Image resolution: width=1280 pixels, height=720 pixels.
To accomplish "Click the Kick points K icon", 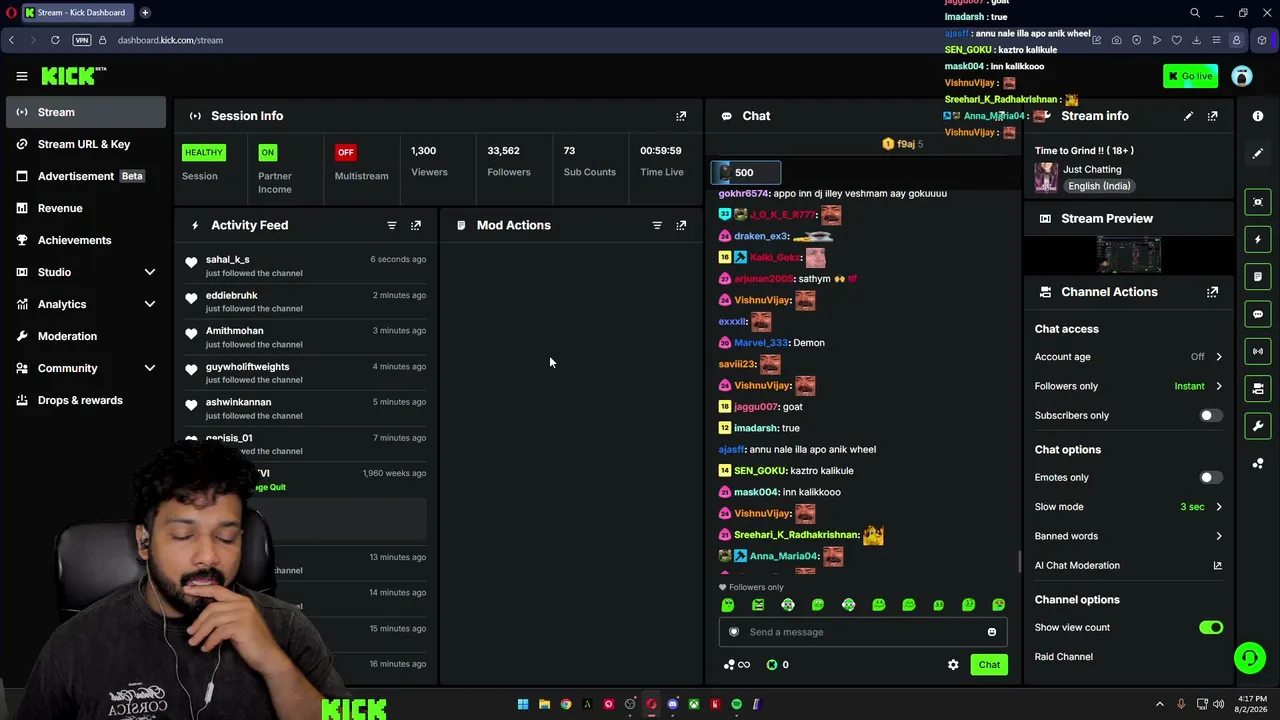I will 772,665.
